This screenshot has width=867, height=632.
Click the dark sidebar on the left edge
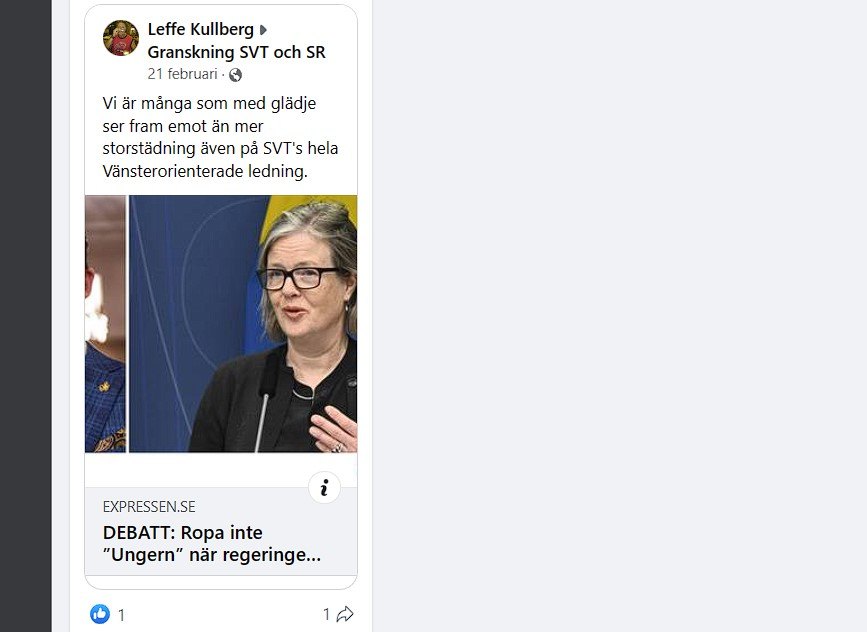[x=25, y=316]
